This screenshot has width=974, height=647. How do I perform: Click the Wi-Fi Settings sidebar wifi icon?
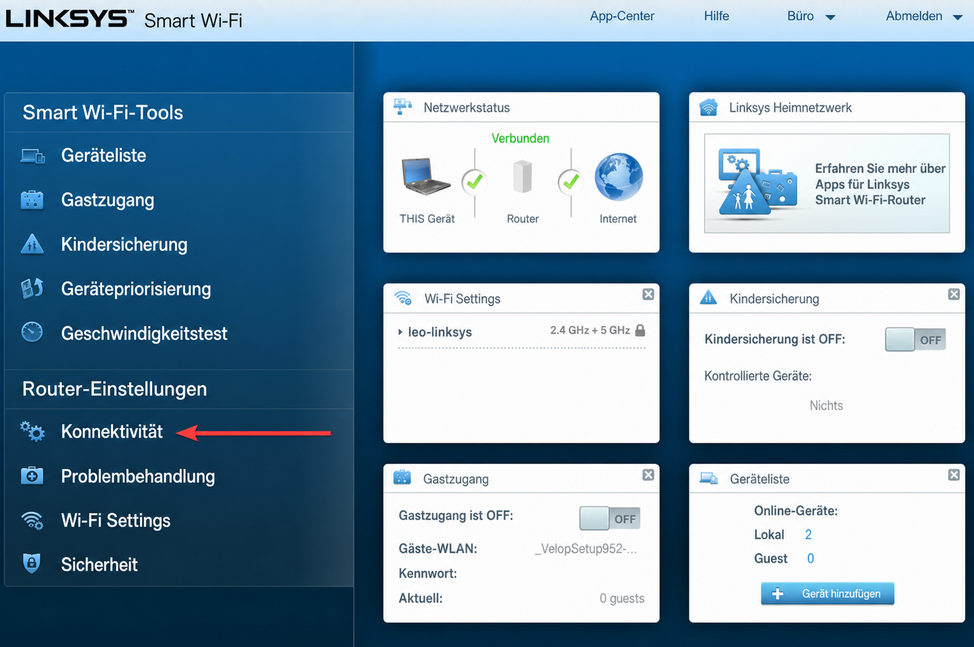pyautogui.click(x=32, y=520)
